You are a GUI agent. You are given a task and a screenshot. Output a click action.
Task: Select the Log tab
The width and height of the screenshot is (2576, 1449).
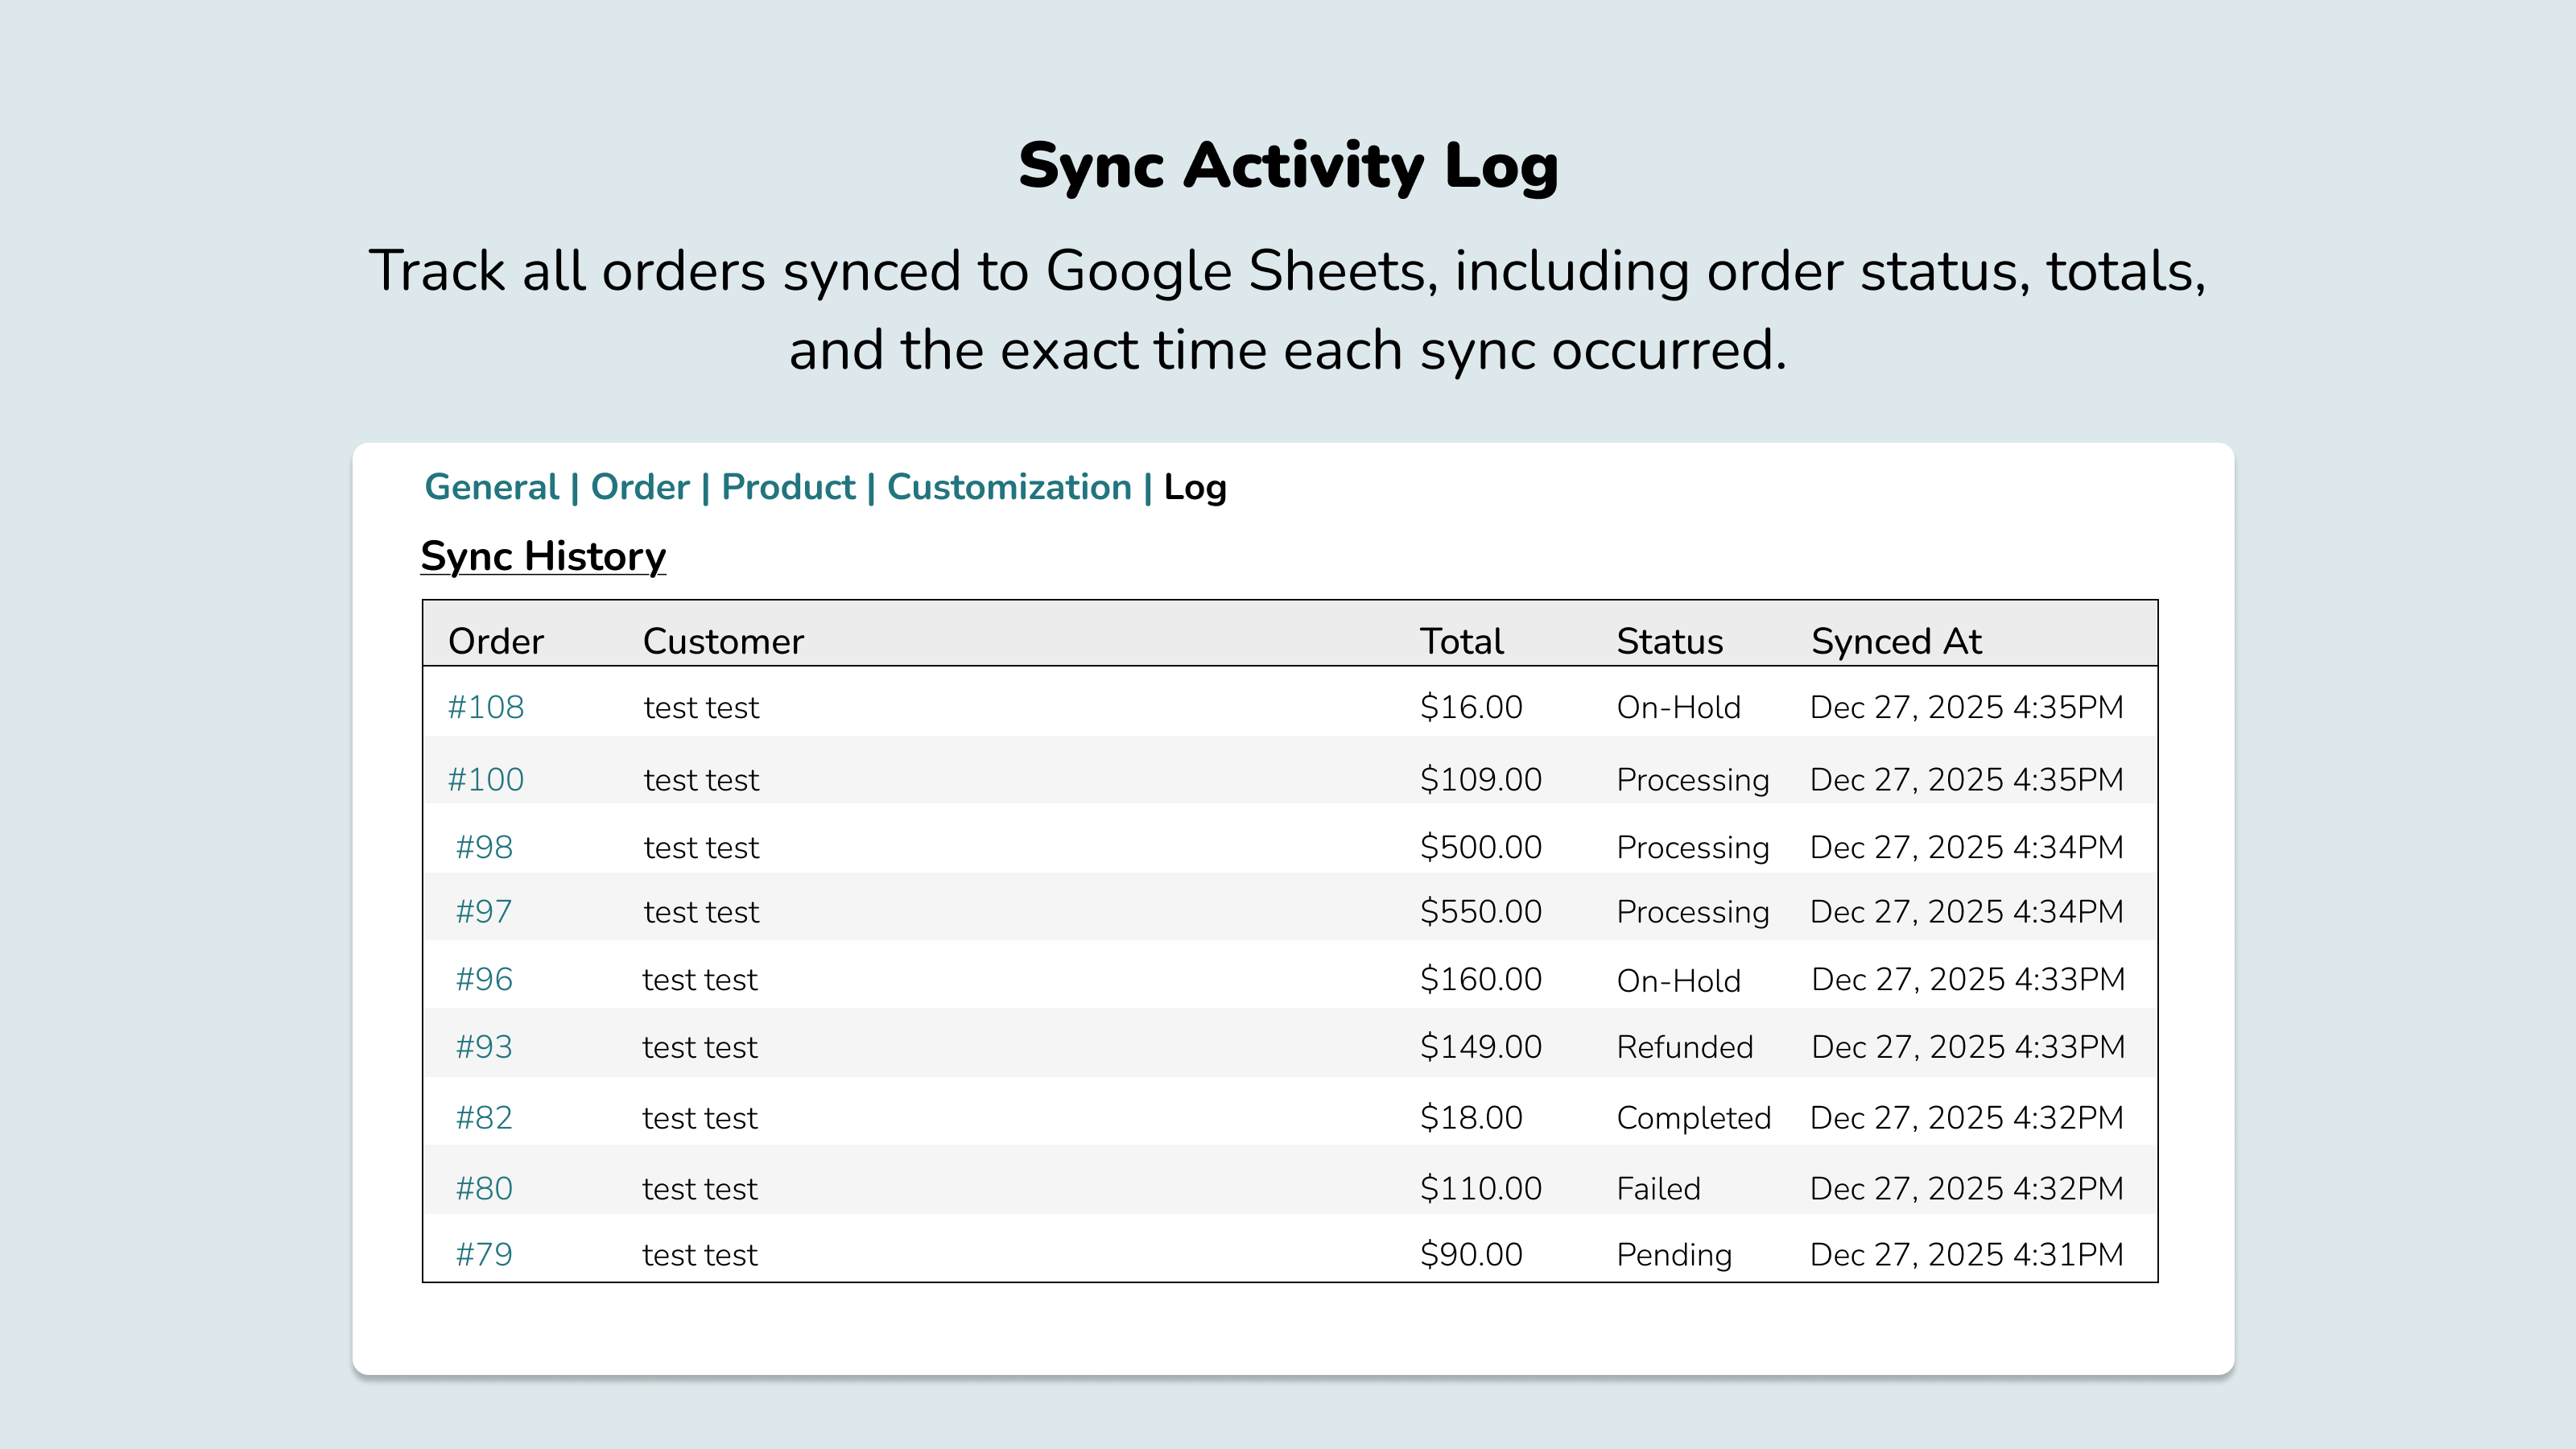[1195, 488]
